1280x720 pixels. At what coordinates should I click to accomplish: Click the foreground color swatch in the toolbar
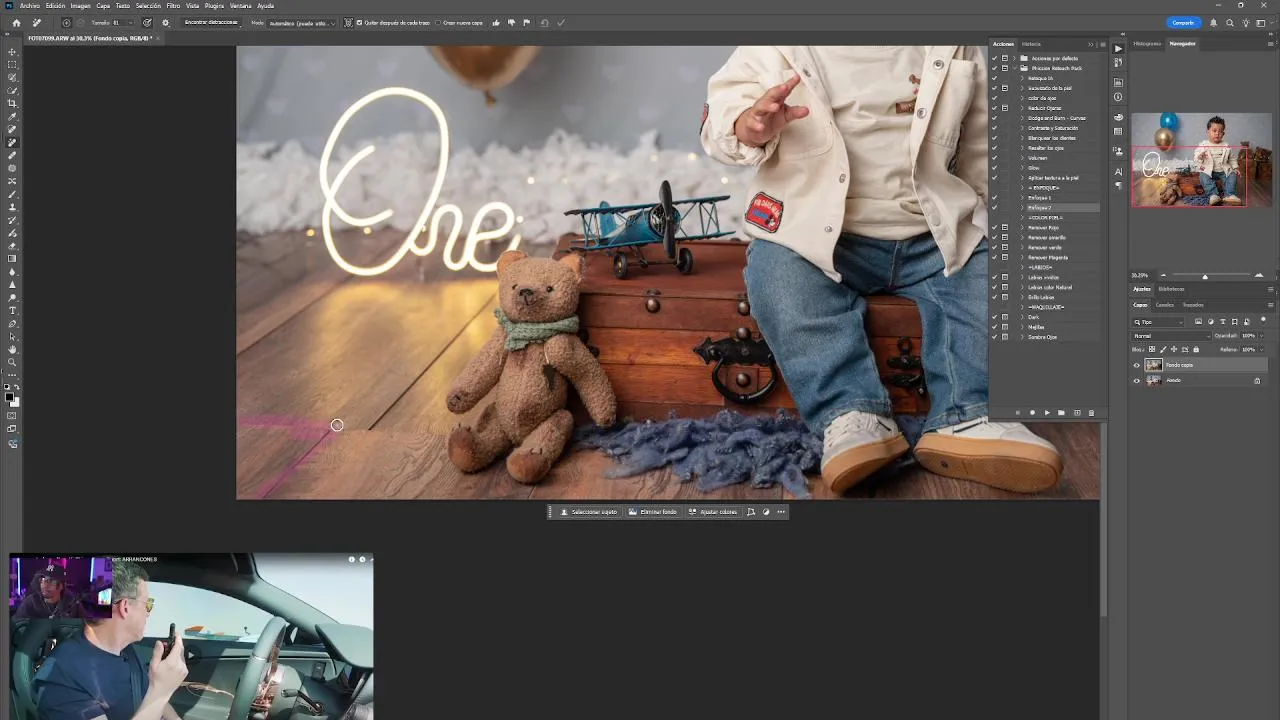(10, 397)
